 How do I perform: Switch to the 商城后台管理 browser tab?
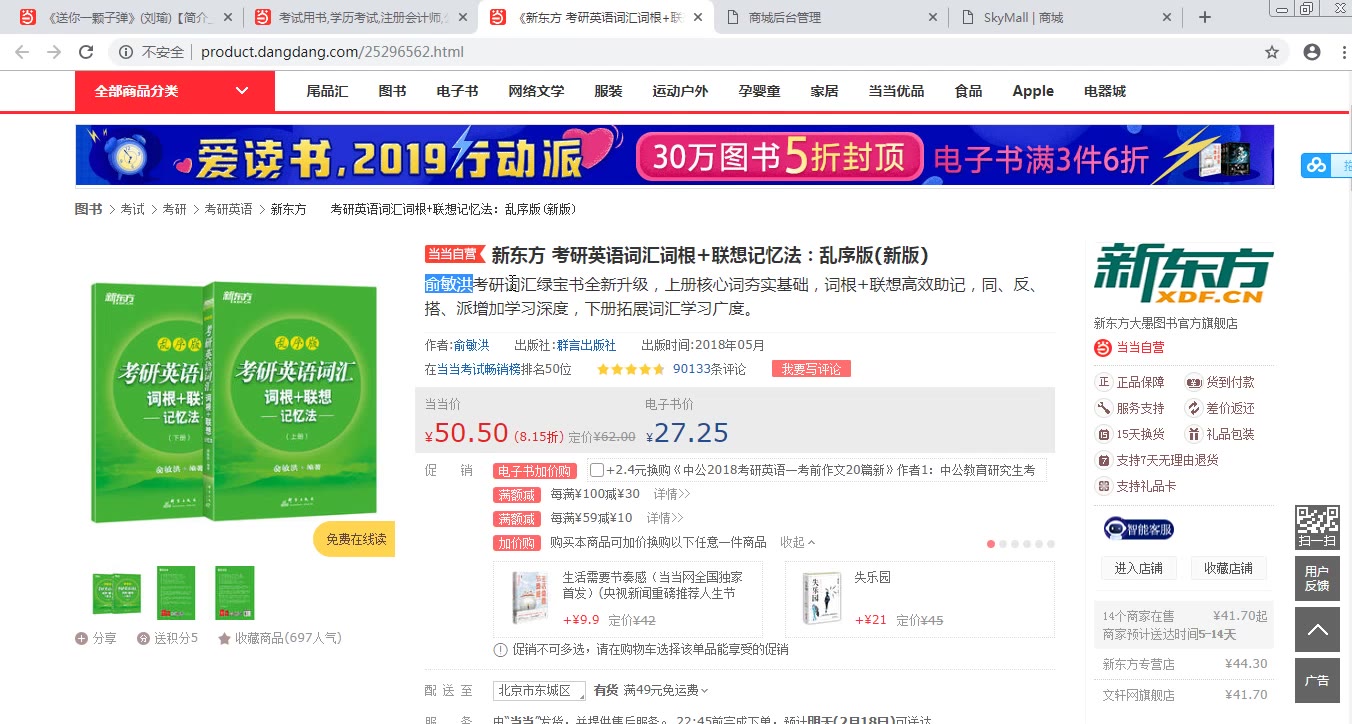(832, 18)
